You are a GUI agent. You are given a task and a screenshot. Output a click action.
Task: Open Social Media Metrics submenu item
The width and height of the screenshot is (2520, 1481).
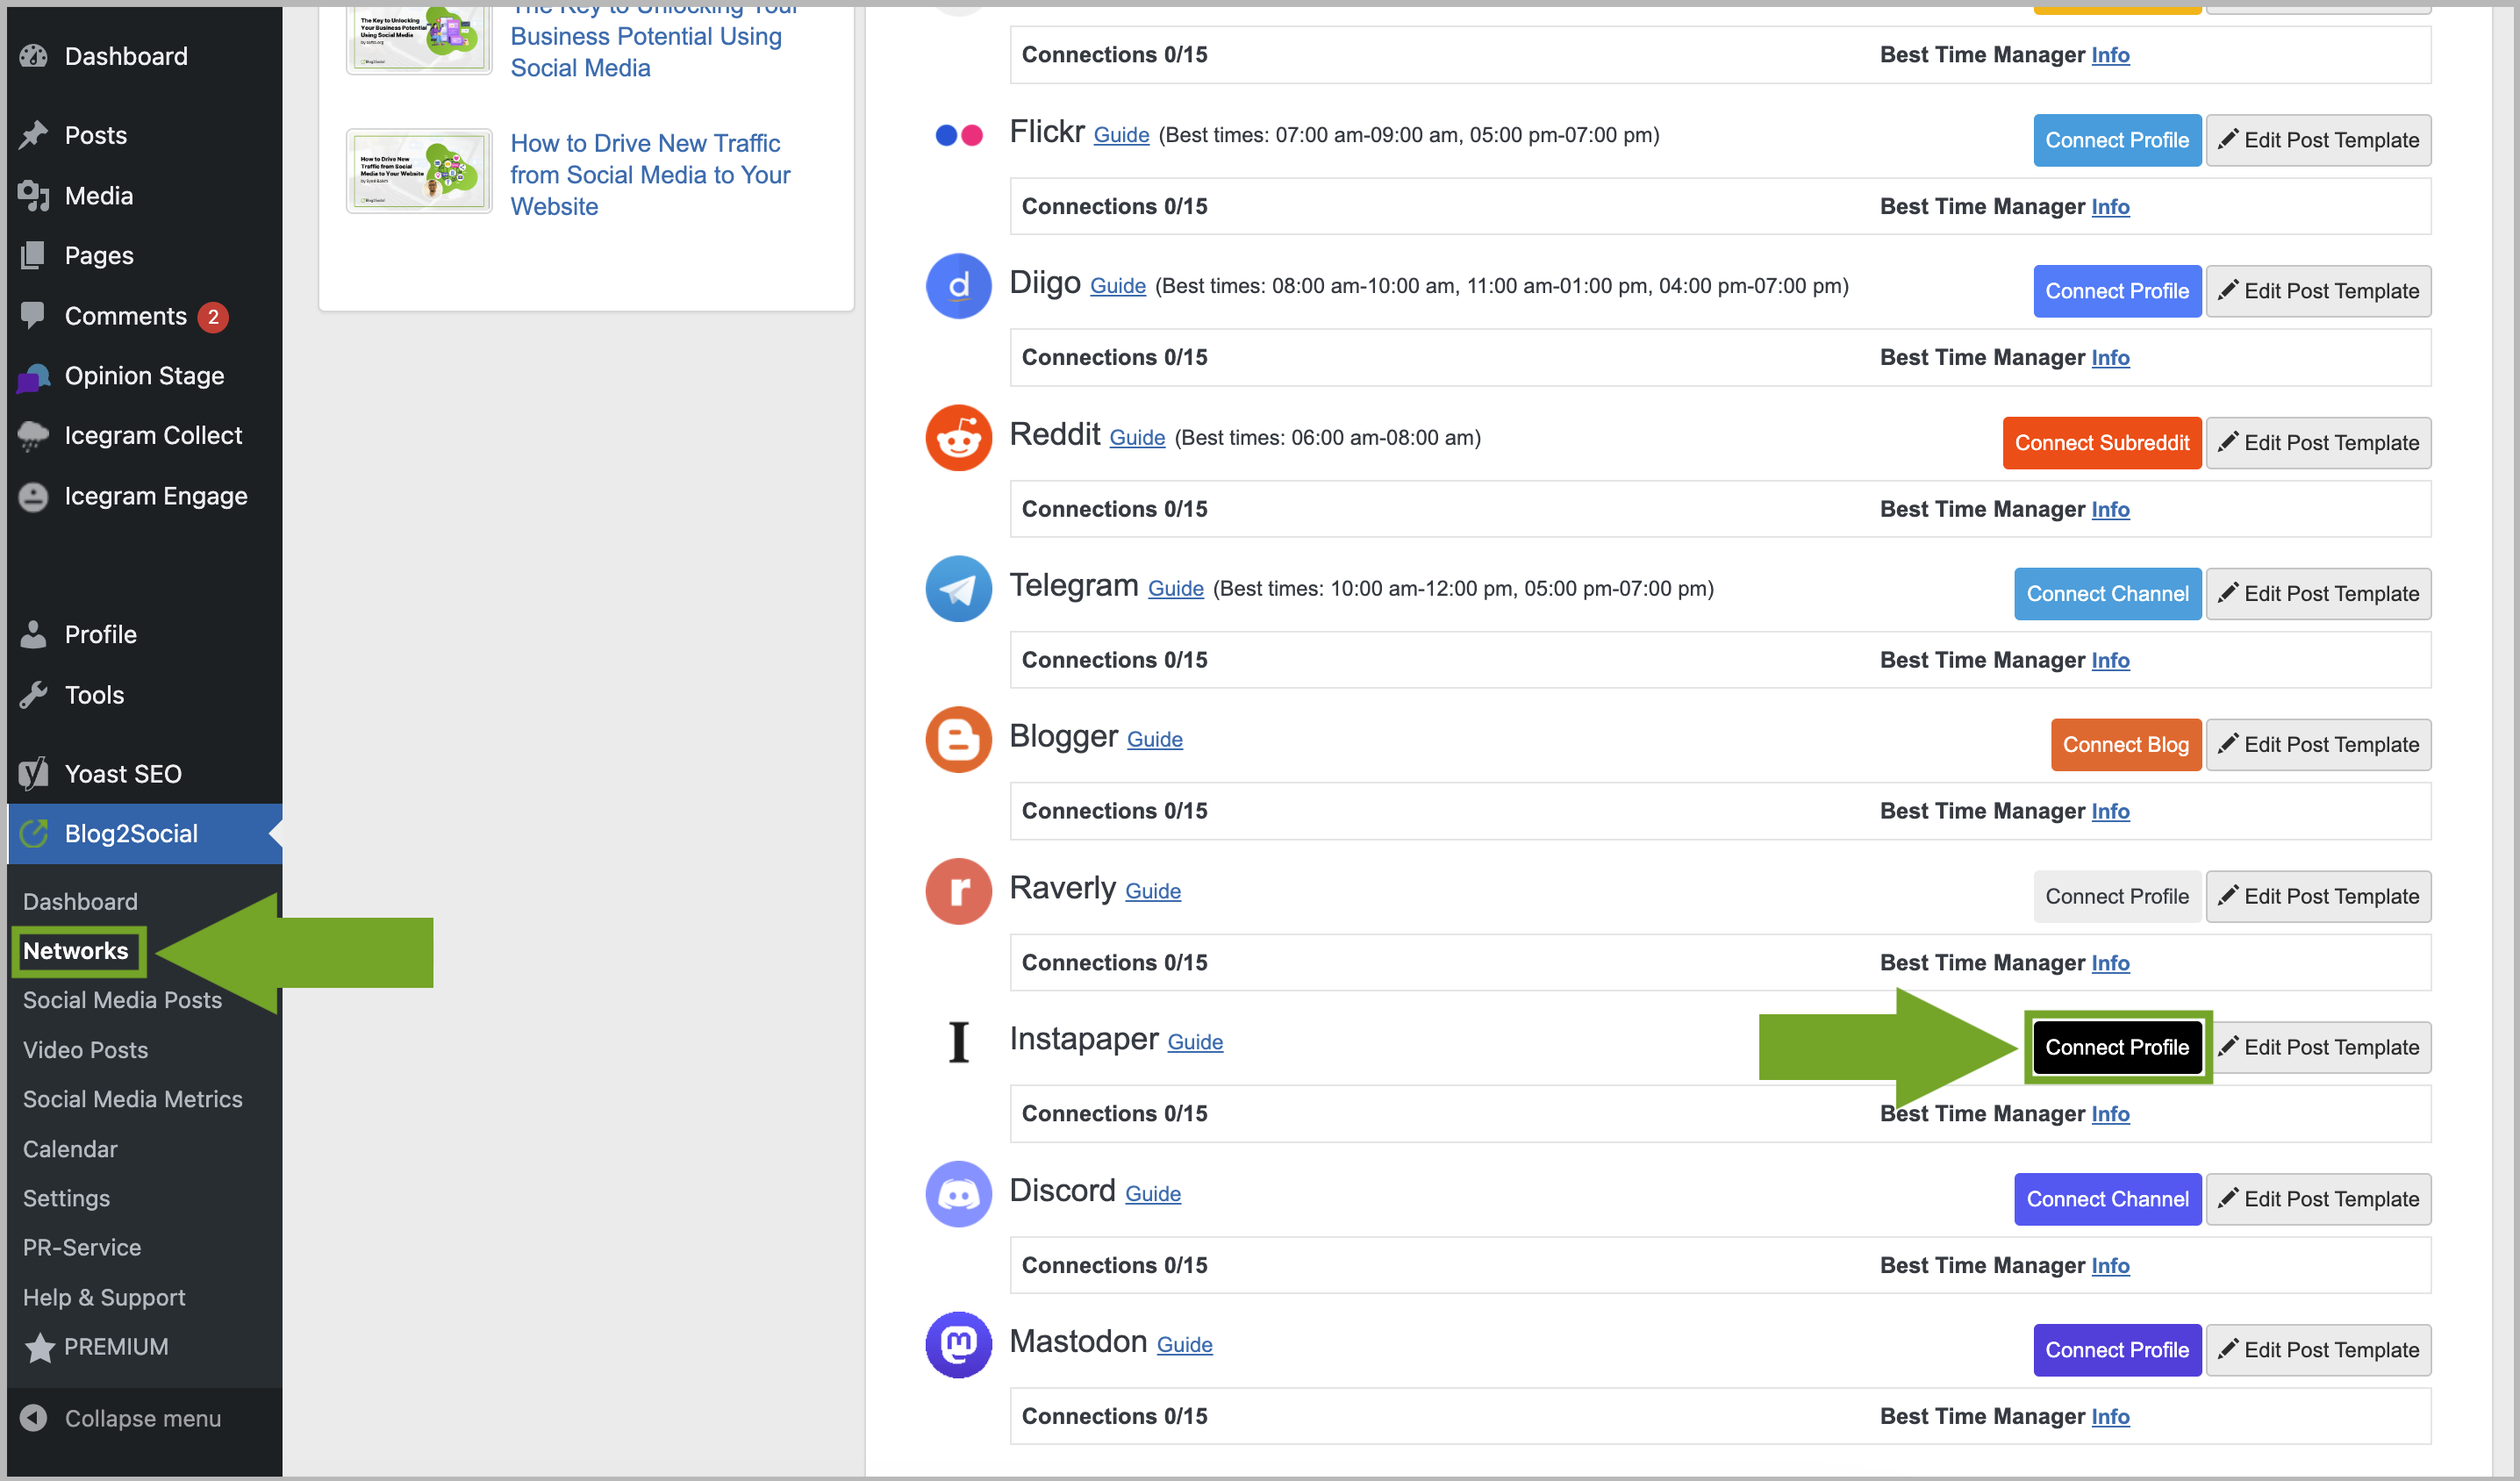point(133,1099)
